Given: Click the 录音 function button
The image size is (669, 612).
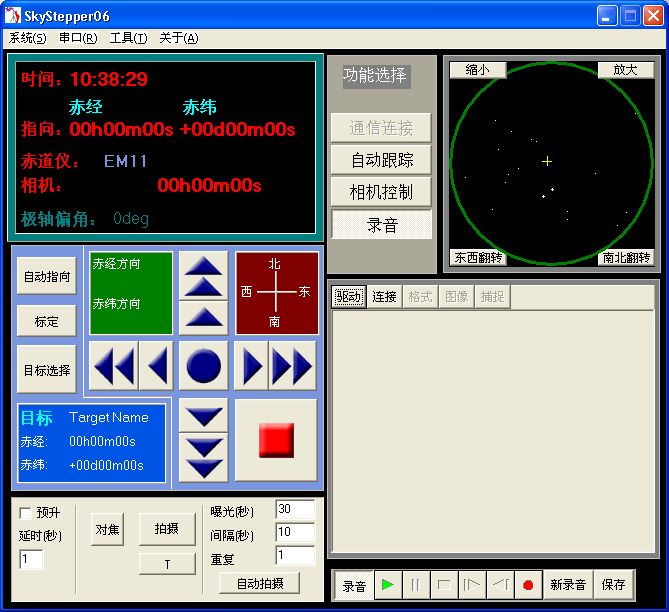Looking at the screenshot, I should [x=381, y=224].
